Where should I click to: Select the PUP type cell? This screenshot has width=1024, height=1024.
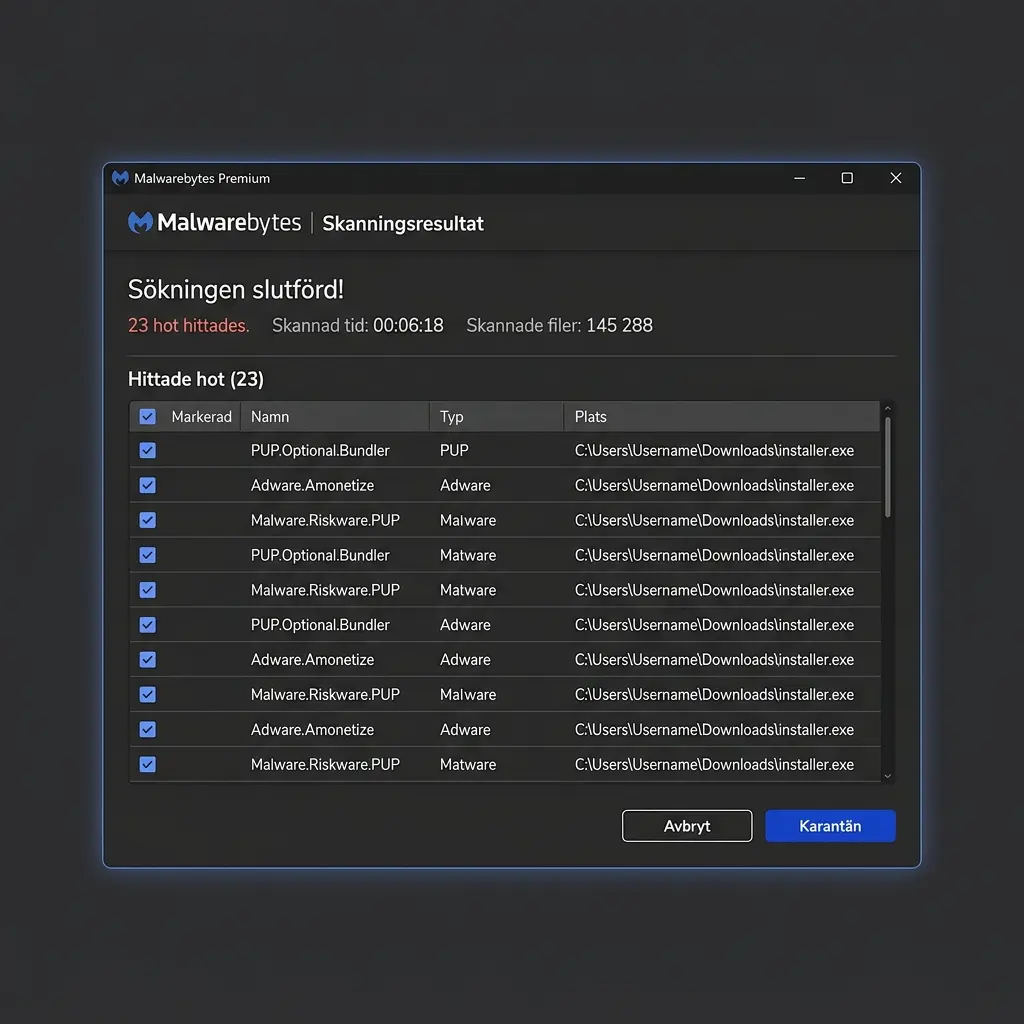point(455,451)
